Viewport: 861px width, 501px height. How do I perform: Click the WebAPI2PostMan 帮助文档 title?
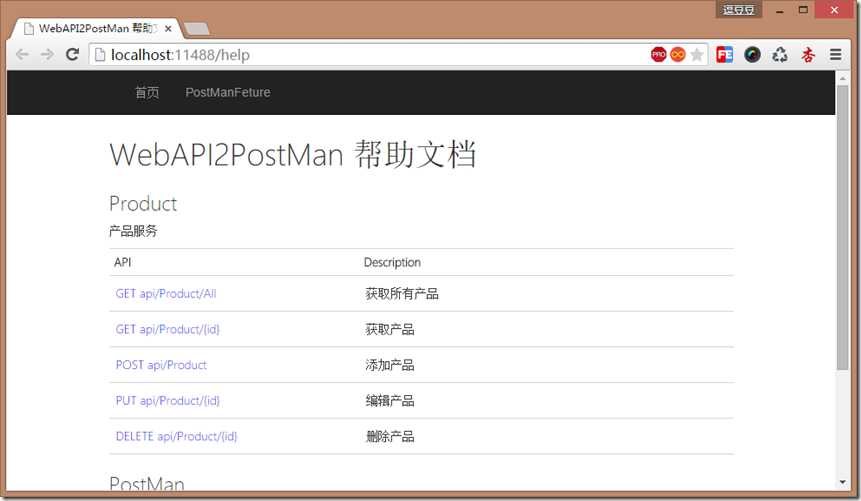293,154
